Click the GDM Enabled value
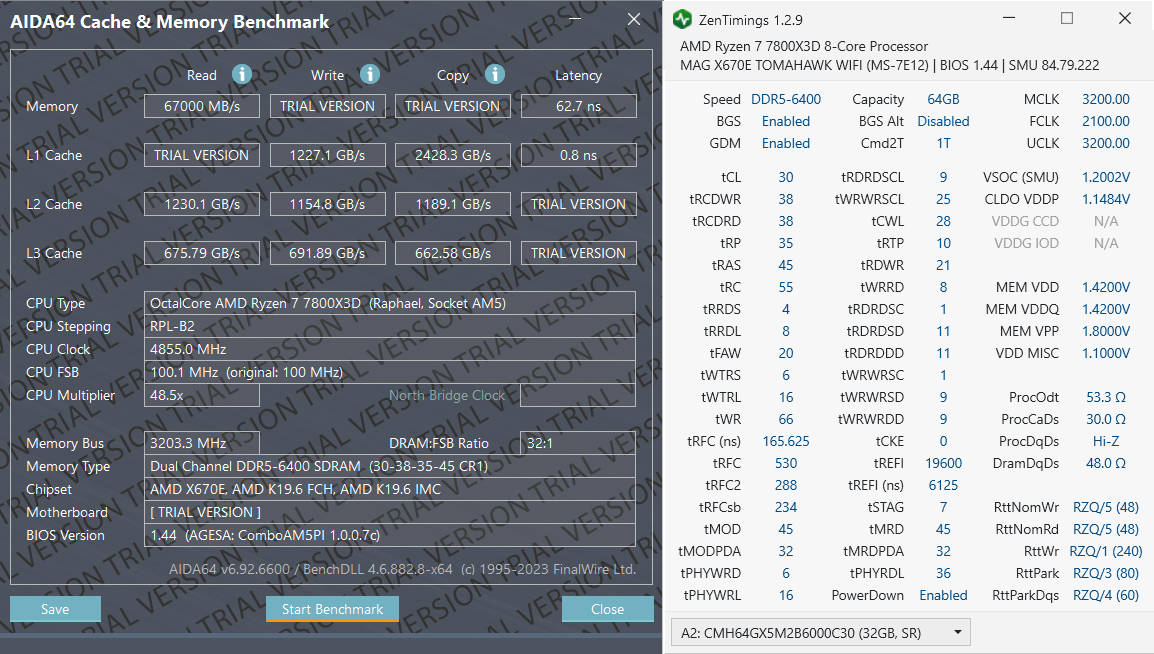1154x654 pixels. coord(786,143)
